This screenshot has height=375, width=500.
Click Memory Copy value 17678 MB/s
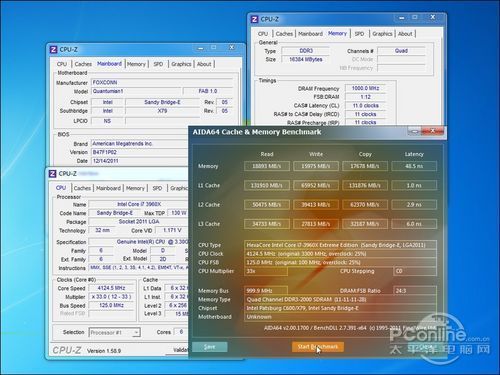click(365, 166)
